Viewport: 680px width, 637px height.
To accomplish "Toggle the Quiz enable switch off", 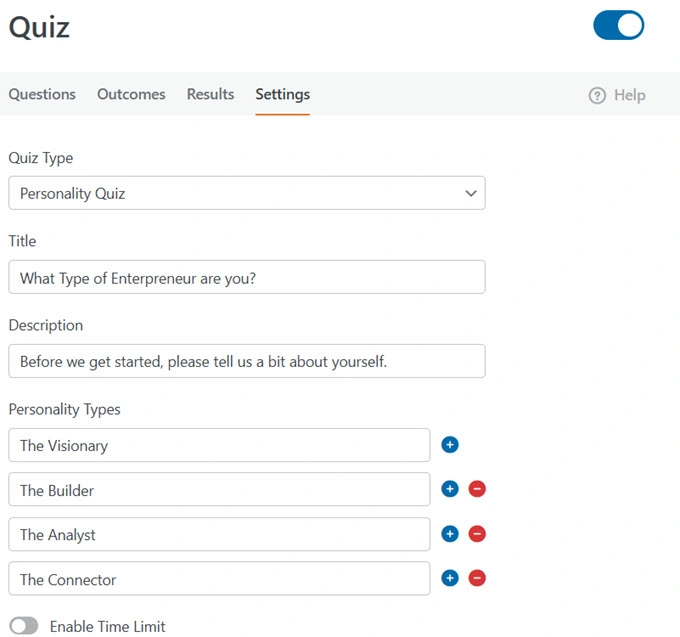I will point(618,26).
